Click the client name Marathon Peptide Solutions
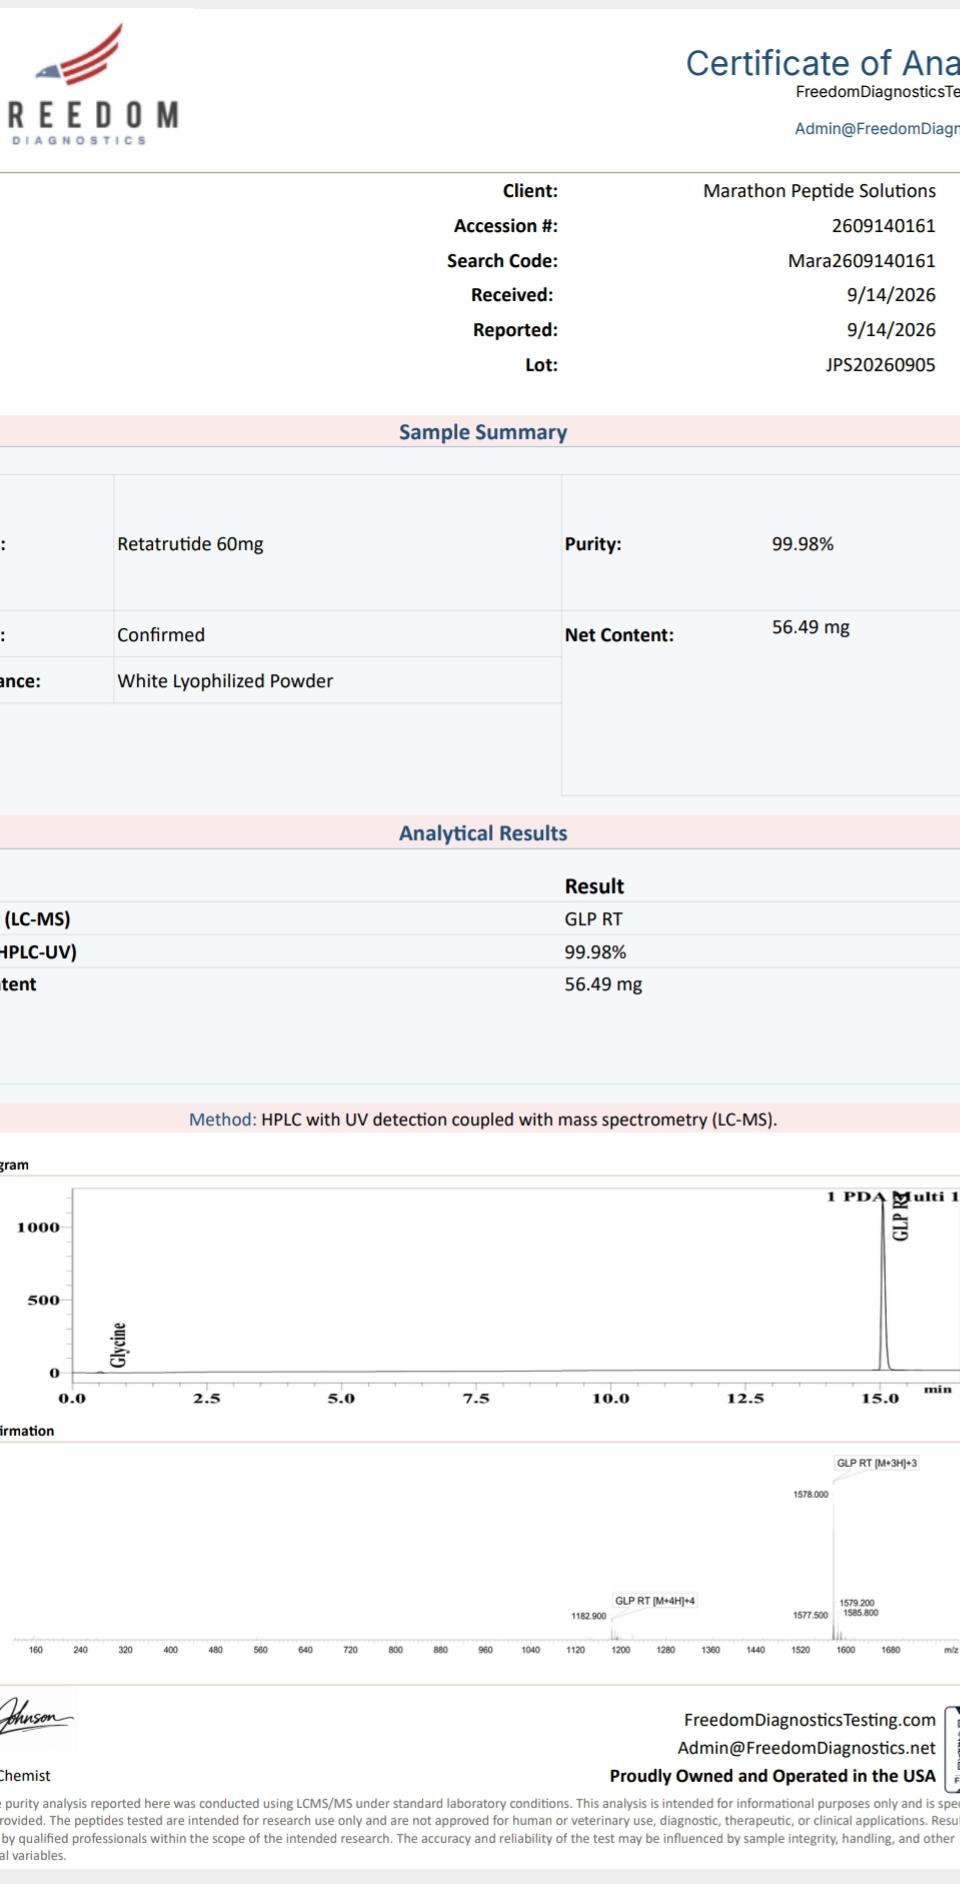 pyautogui.click(x=819, y=191)
